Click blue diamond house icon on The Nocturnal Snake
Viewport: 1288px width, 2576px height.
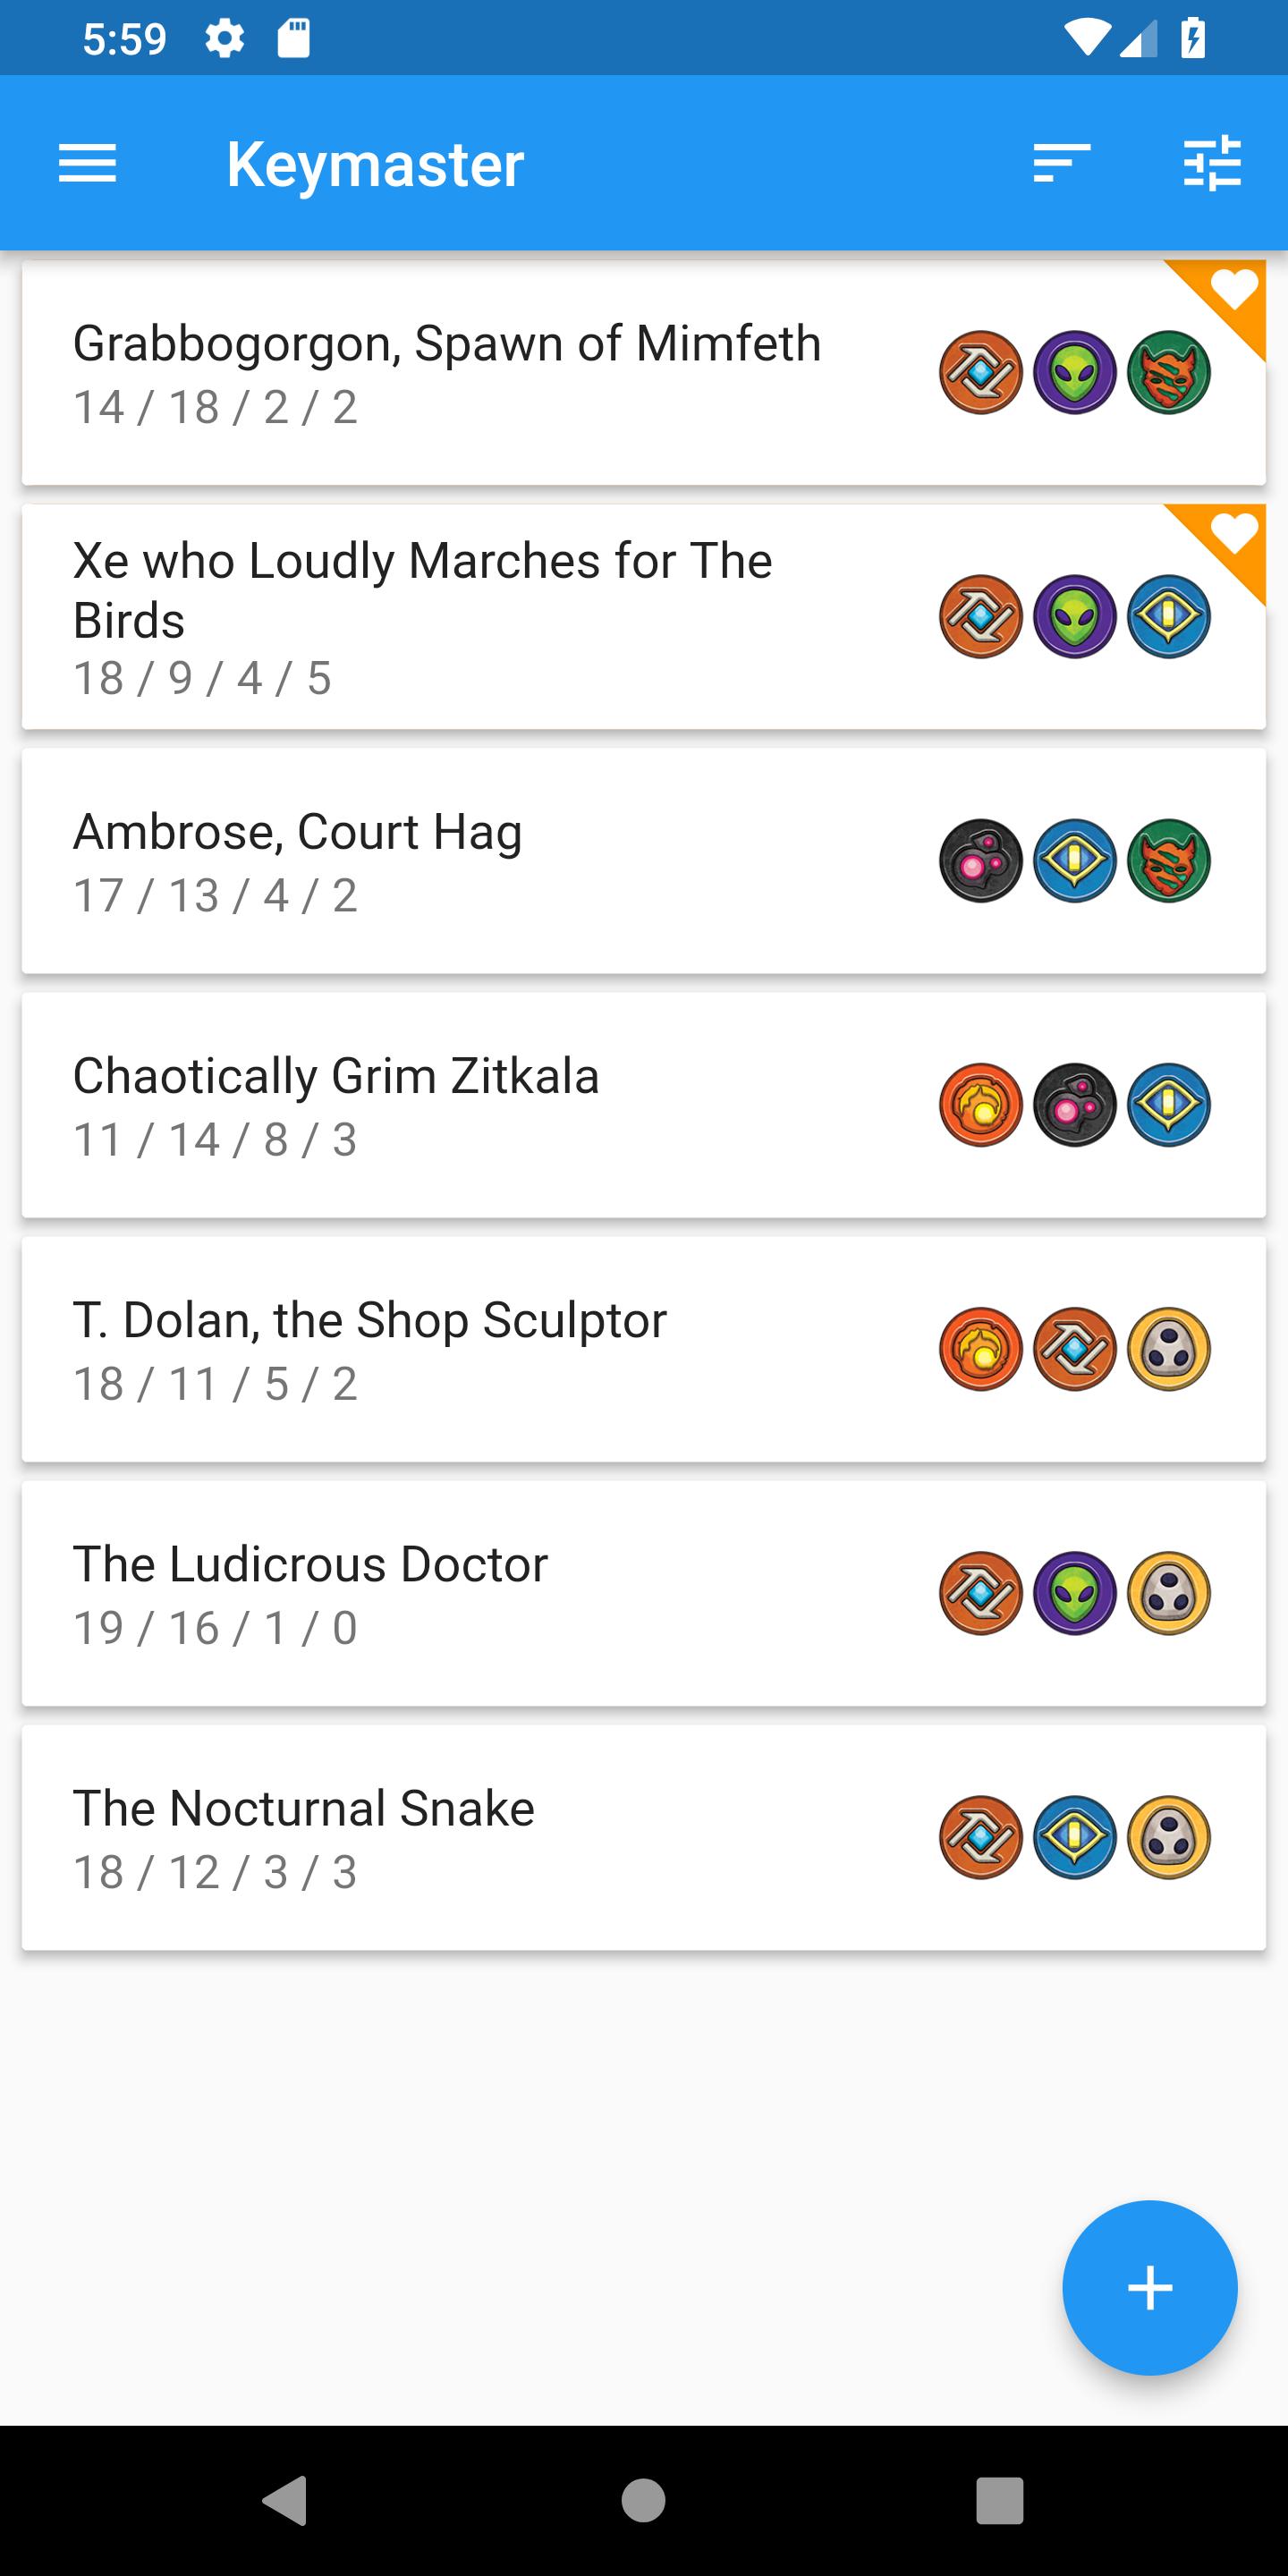click(x=1075, y=1837)
